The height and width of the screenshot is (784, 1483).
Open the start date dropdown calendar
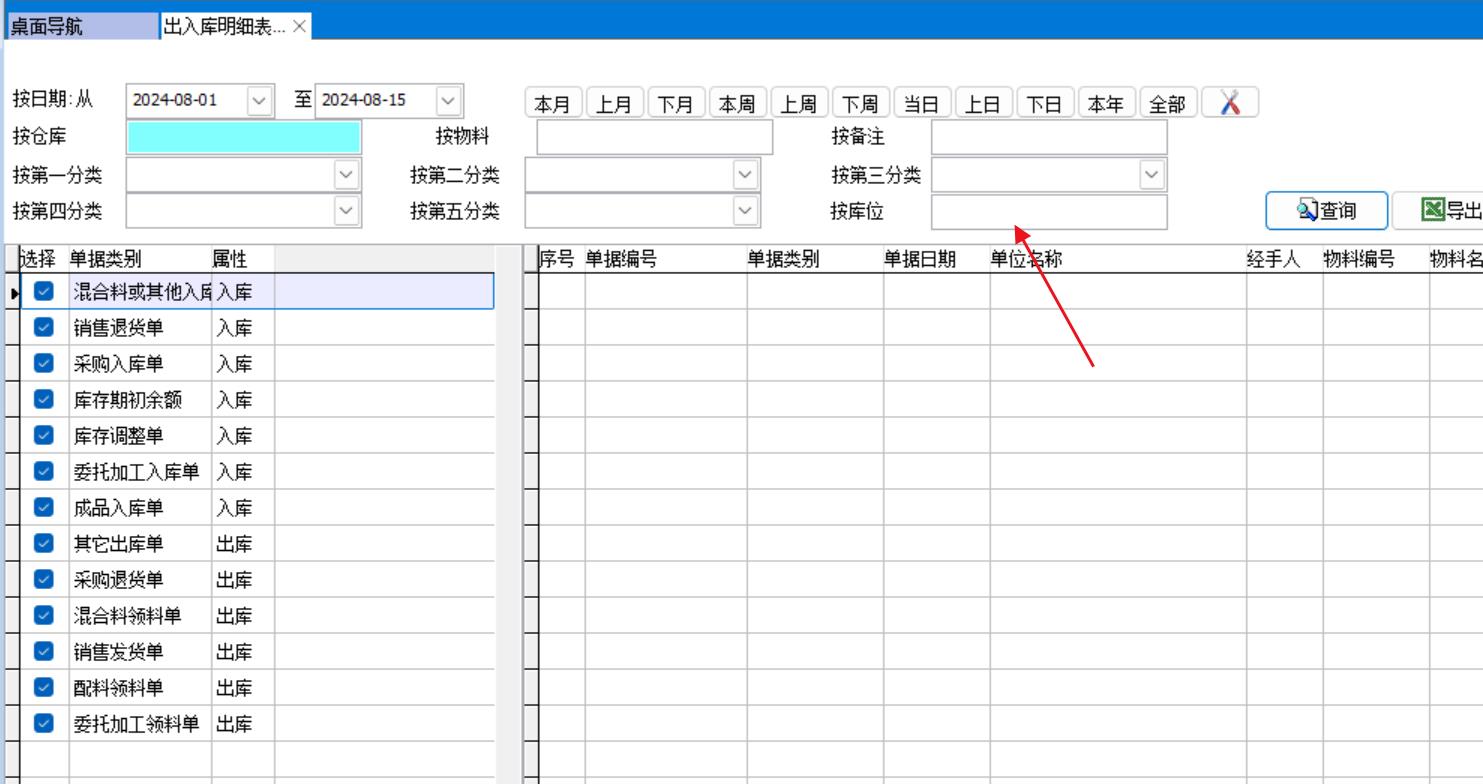[x=259, y=101]
